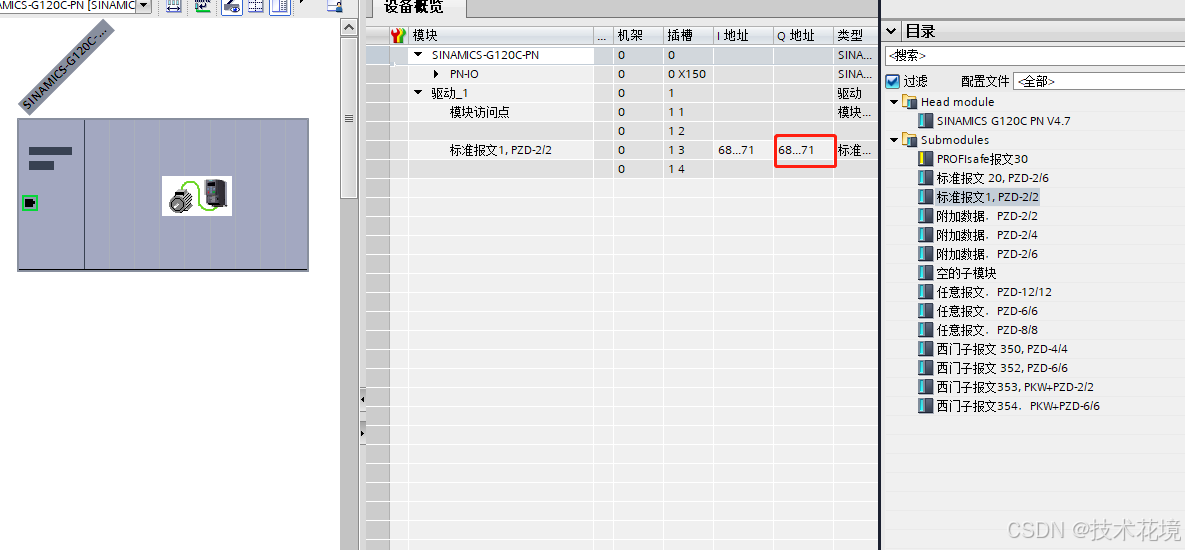Click the show address labels toolbar icon

pos(202,7)
